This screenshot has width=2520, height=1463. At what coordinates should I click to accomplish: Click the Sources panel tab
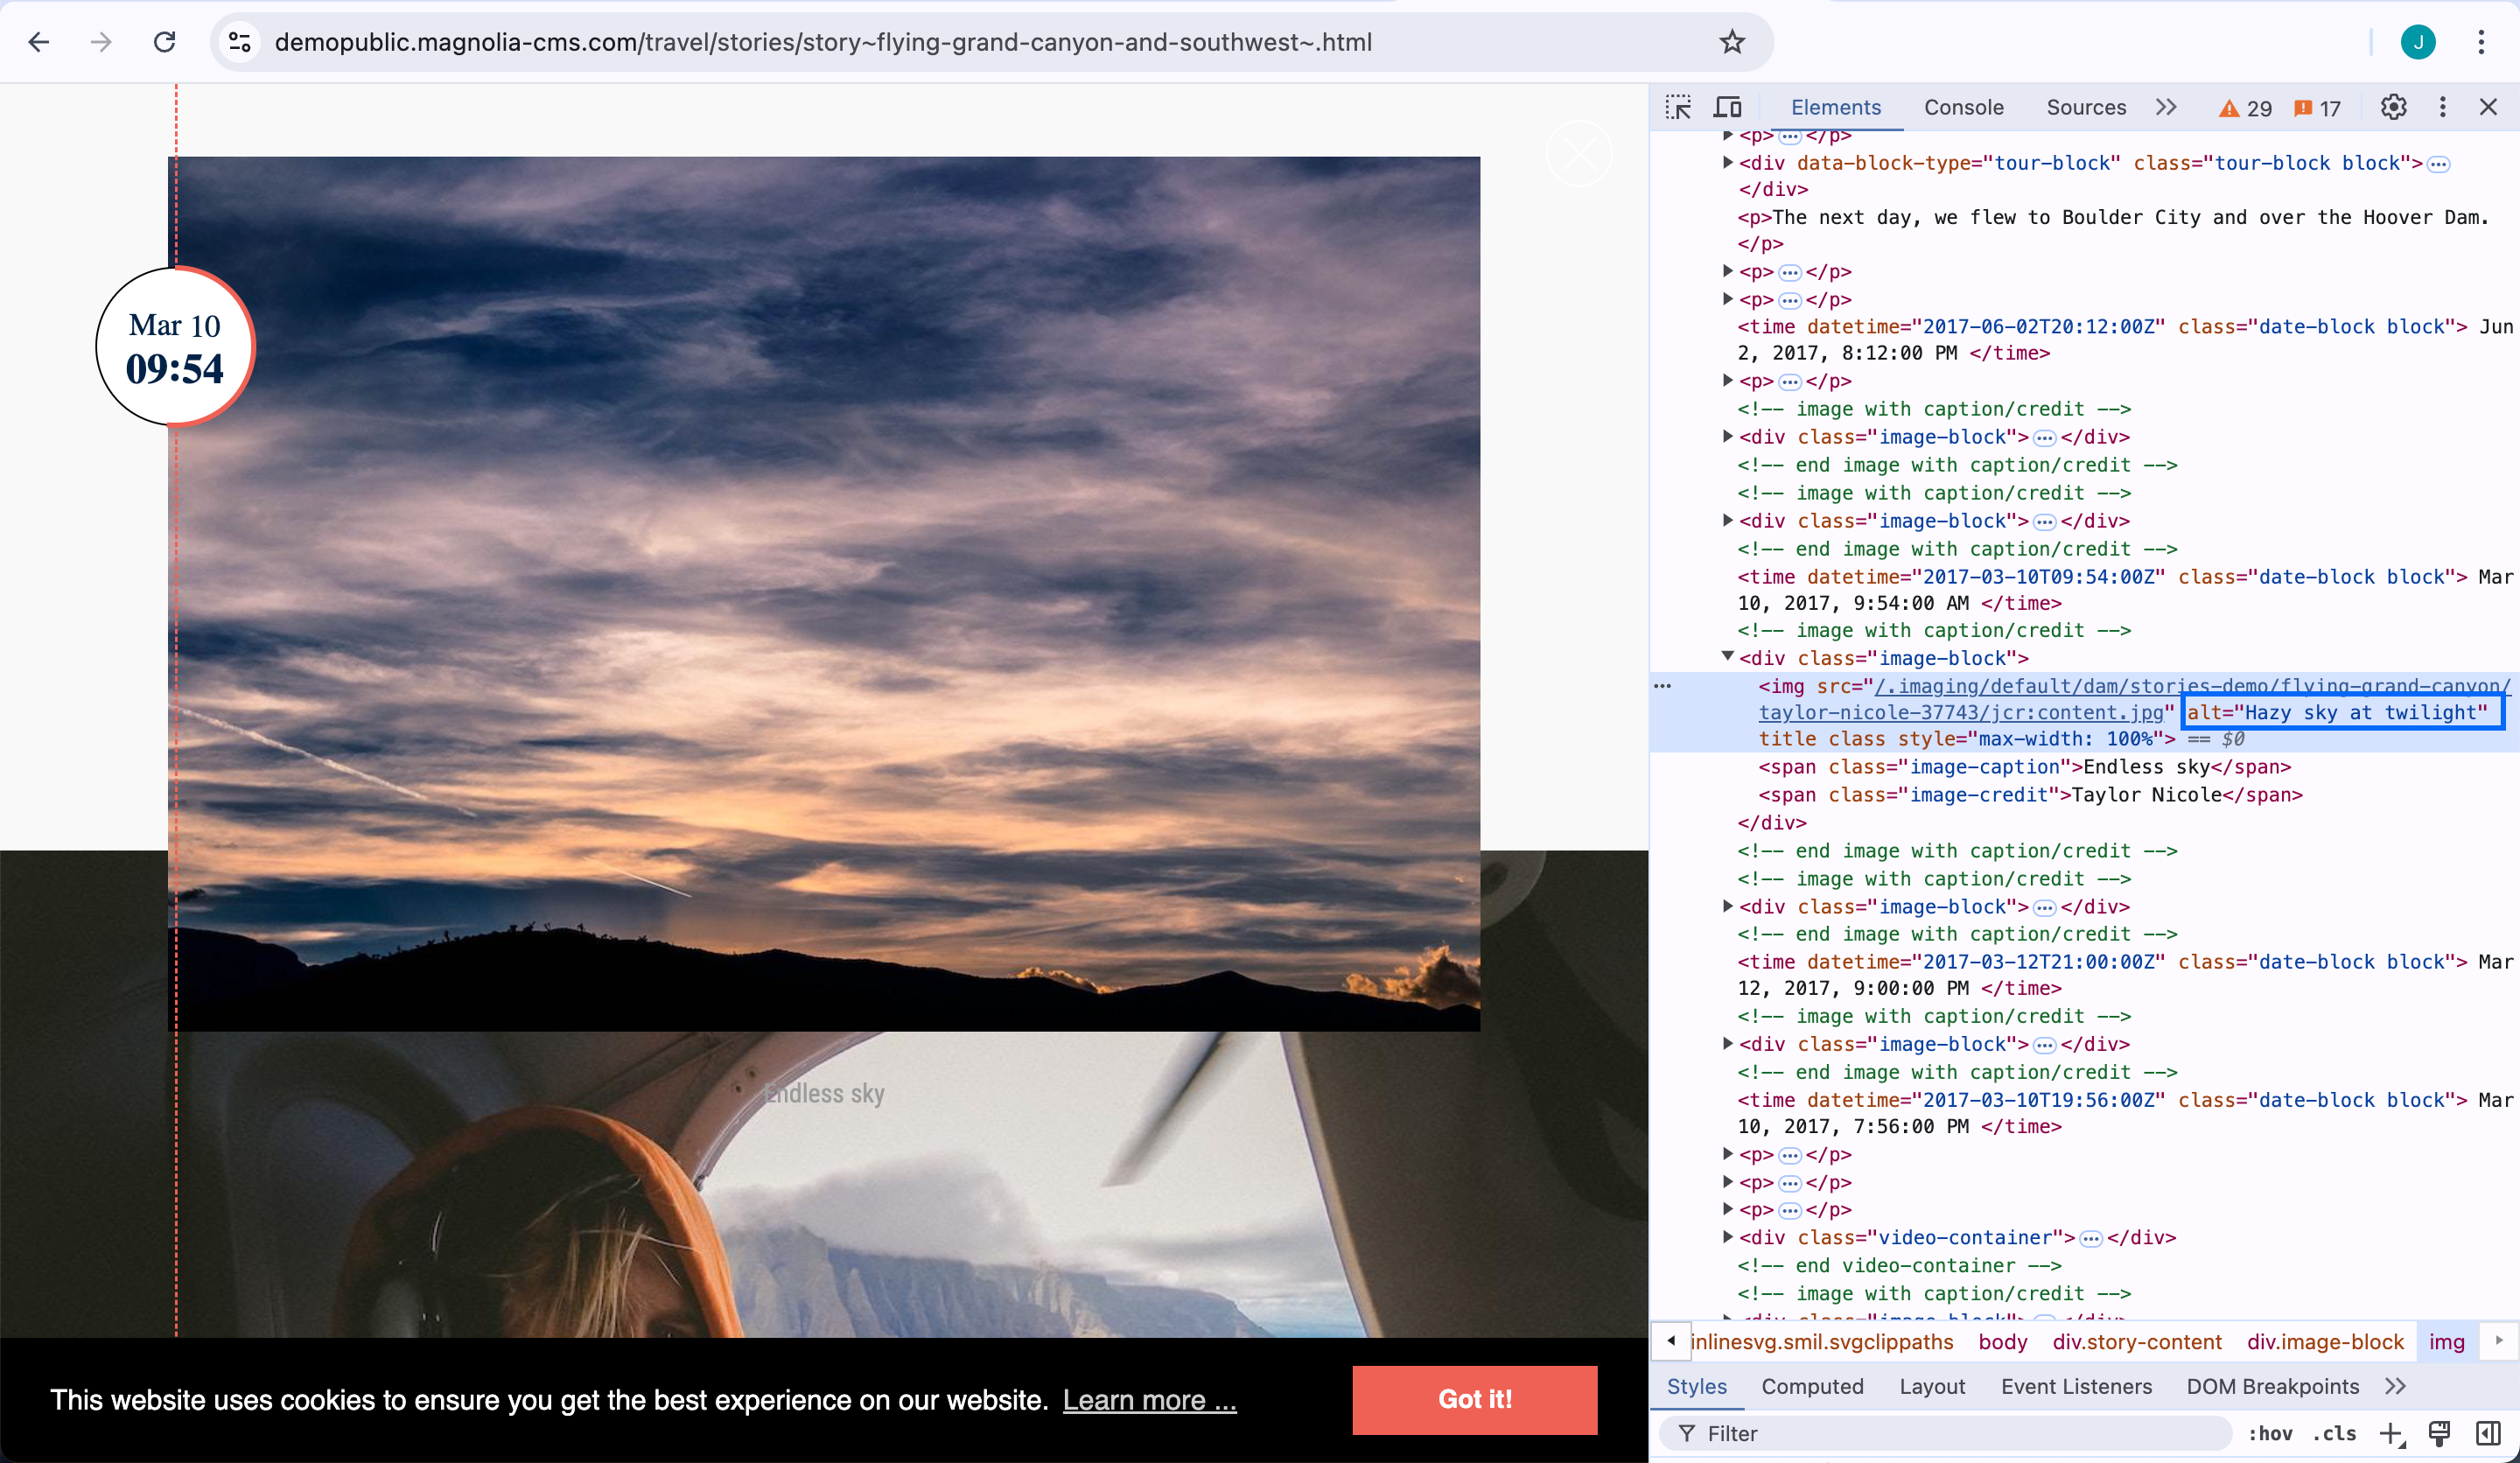tap(2084, 108)
